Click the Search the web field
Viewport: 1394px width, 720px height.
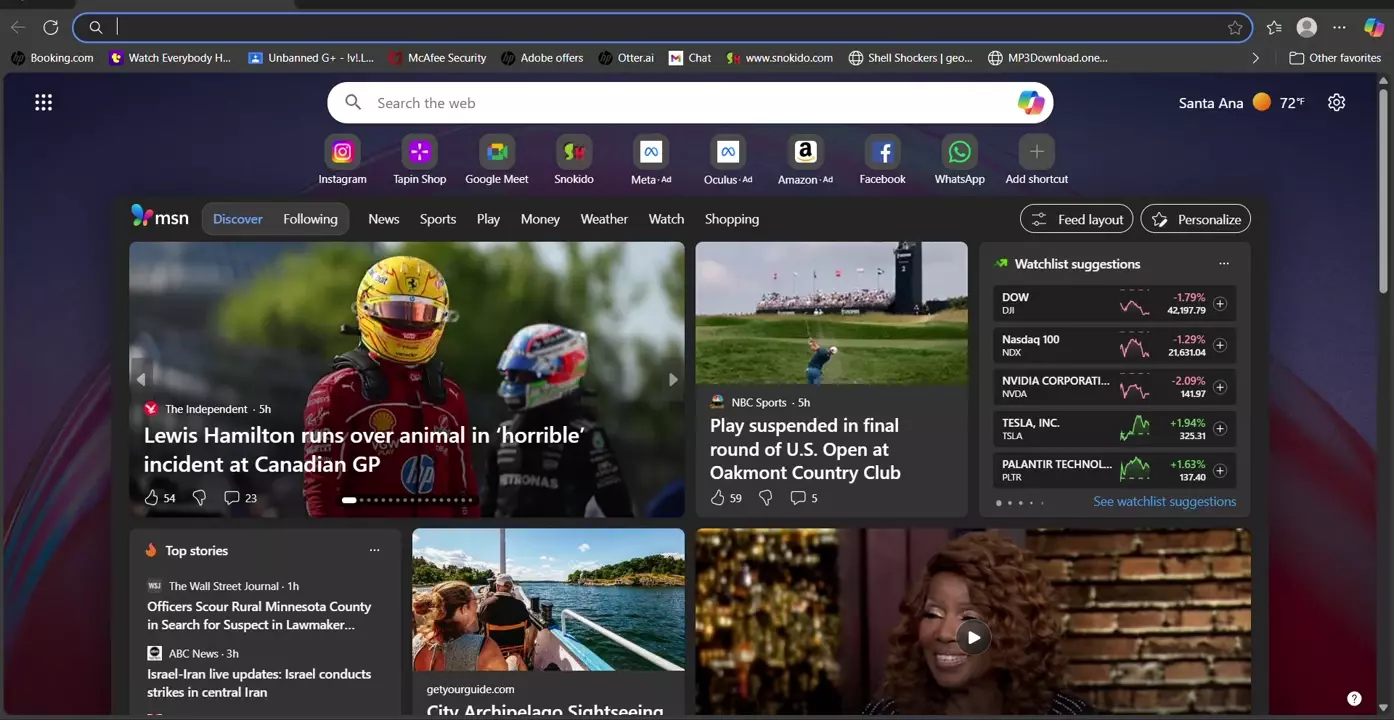[680, 103]
